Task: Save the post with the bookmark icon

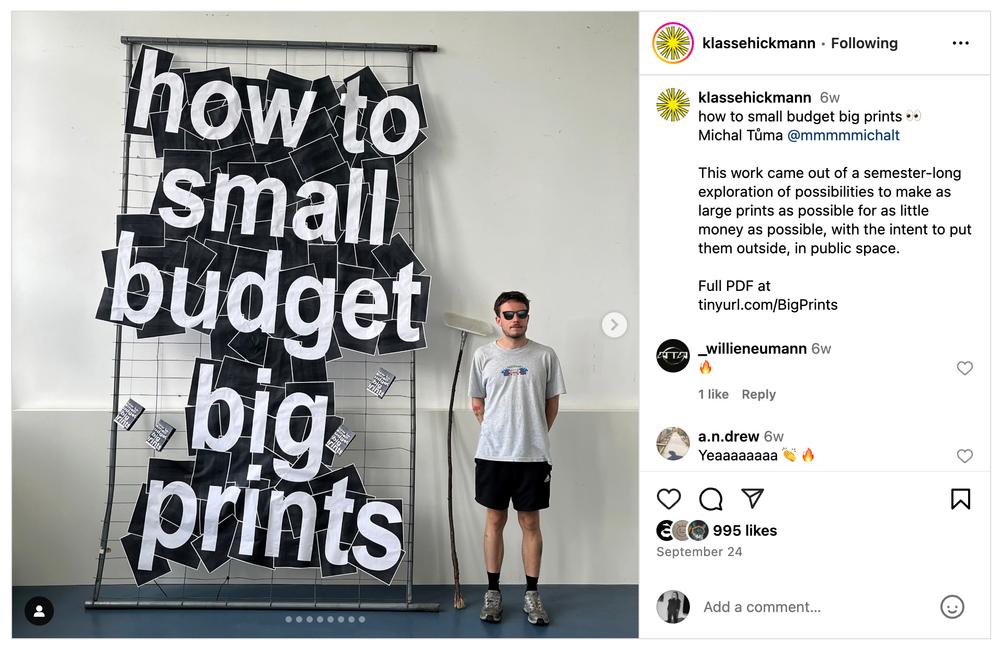Action: coord(960,499)
